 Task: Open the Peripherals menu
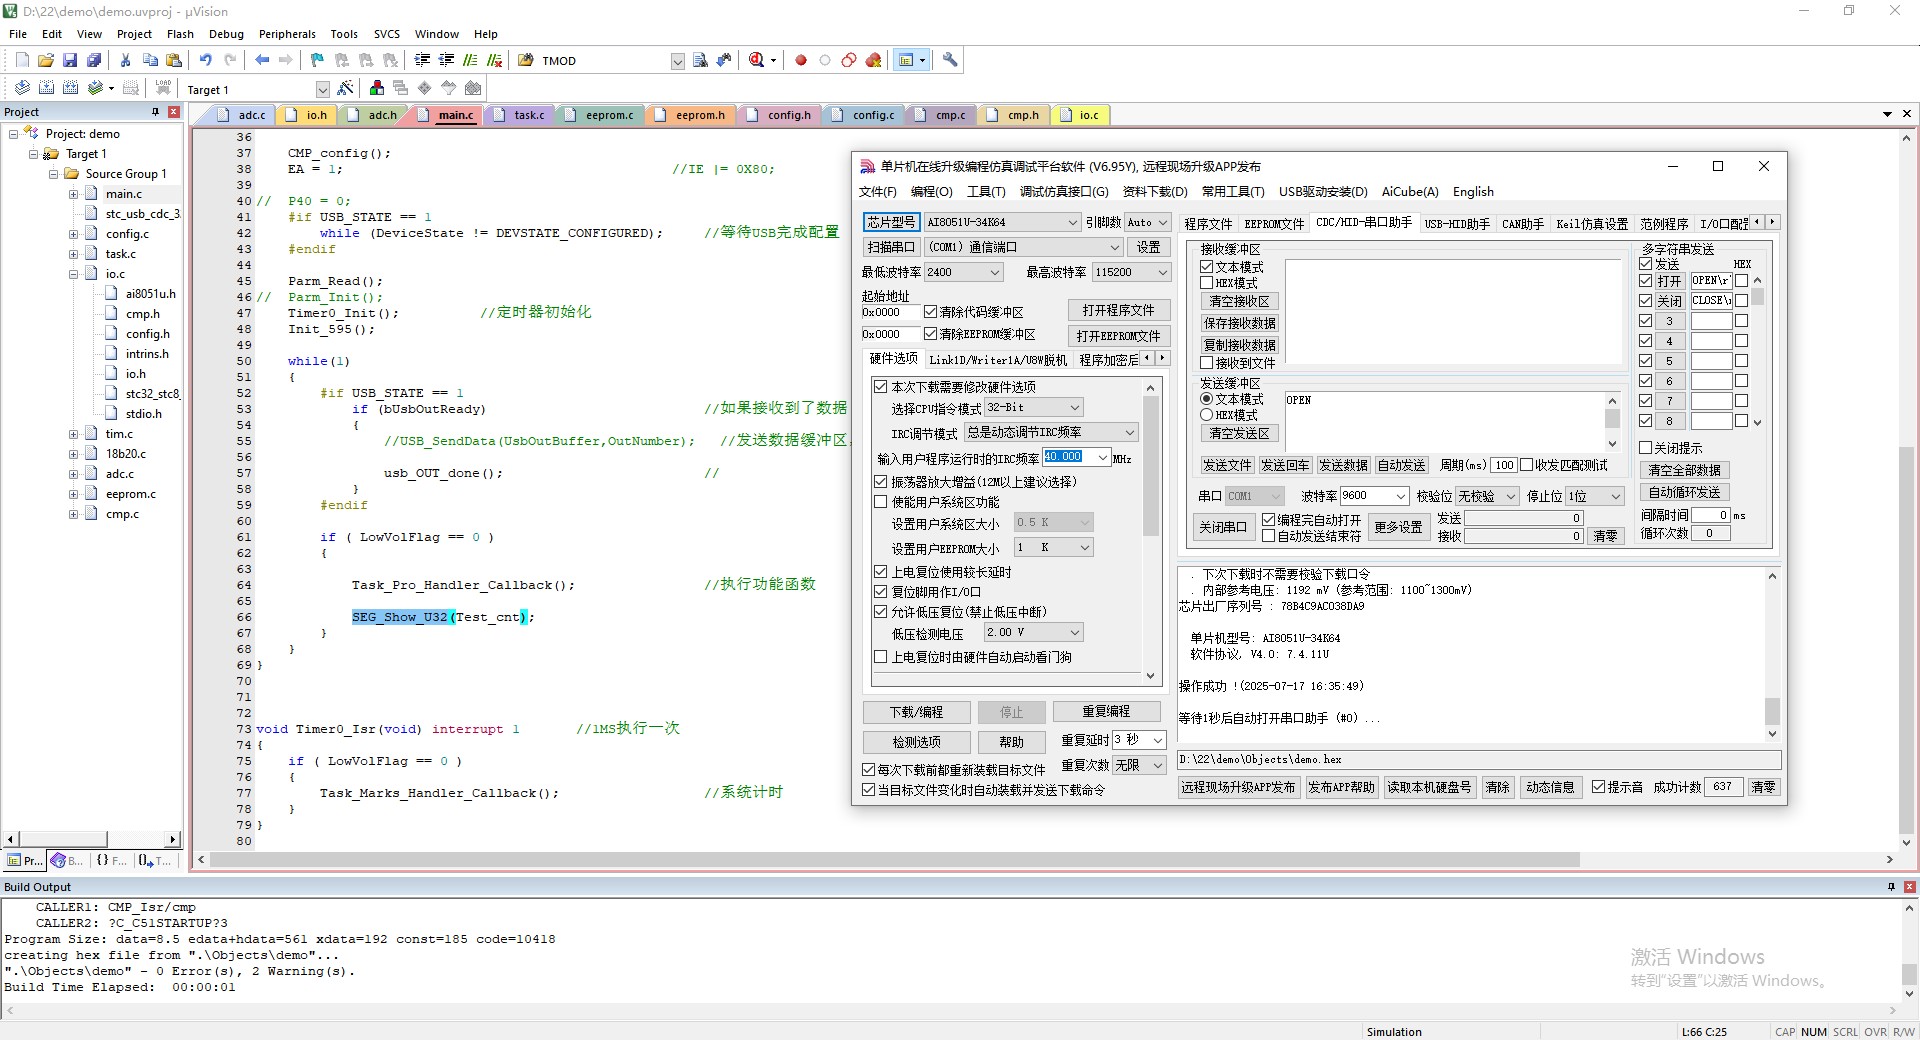click(x=287, y=34)
